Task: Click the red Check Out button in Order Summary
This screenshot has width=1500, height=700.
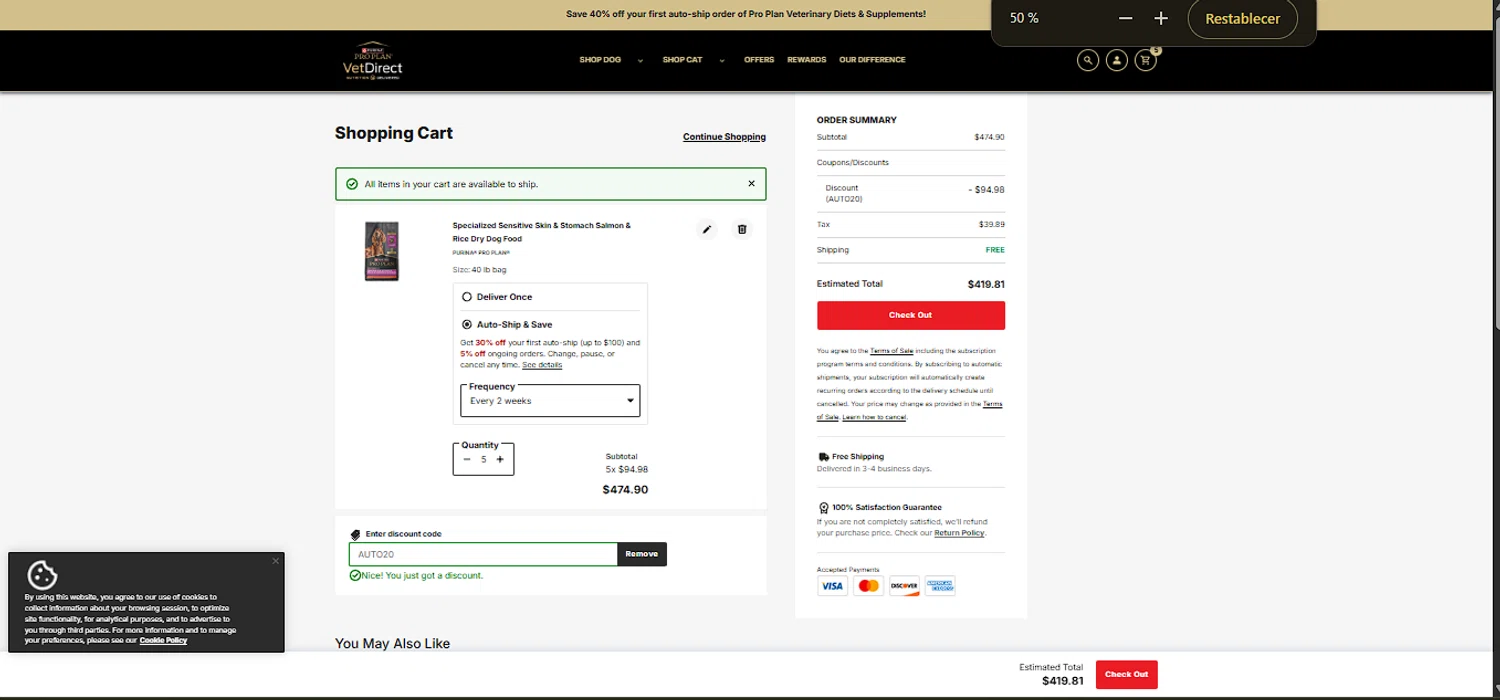Action: [x=910, y=315]
